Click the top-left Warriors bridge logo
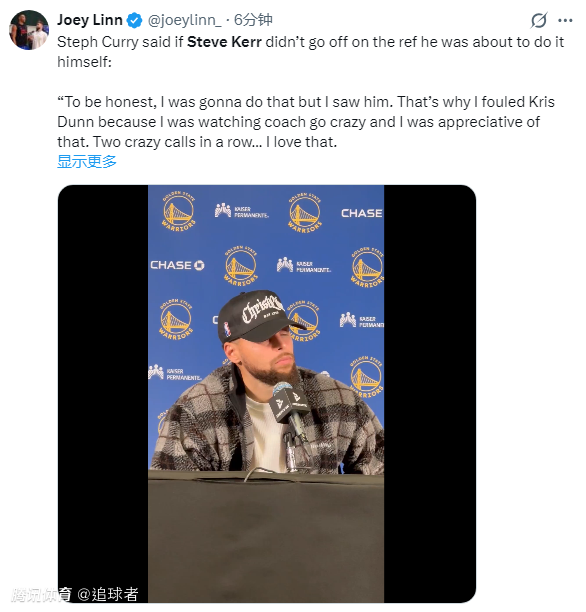The height and width of the screenshot is (612, 586). (178, 212)
